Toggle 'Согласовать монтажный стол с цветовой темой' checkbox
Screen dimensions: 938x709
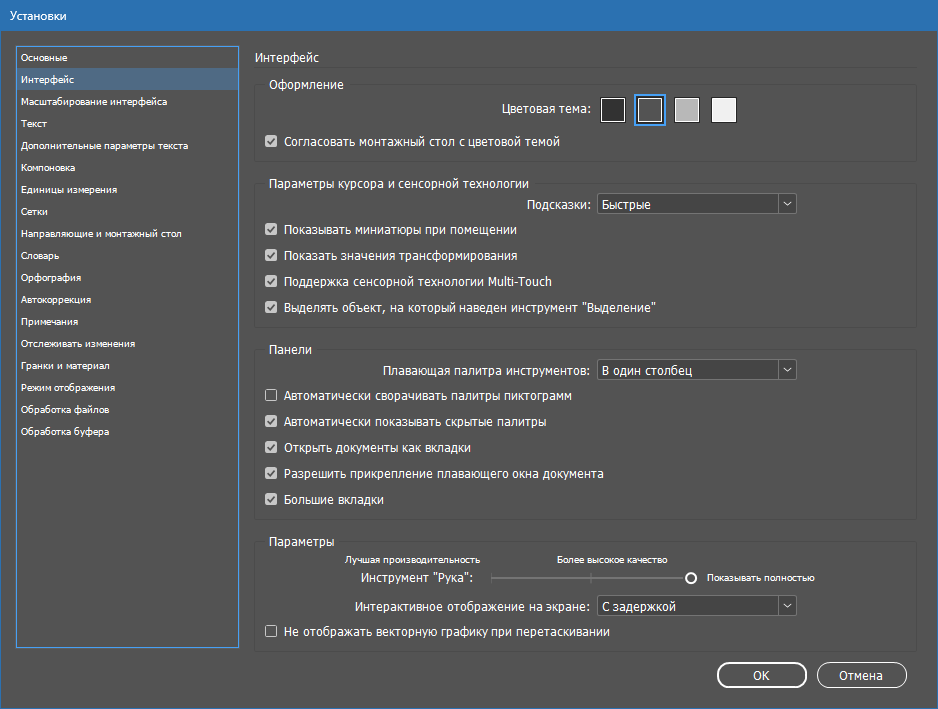click(x=271, y=142)
